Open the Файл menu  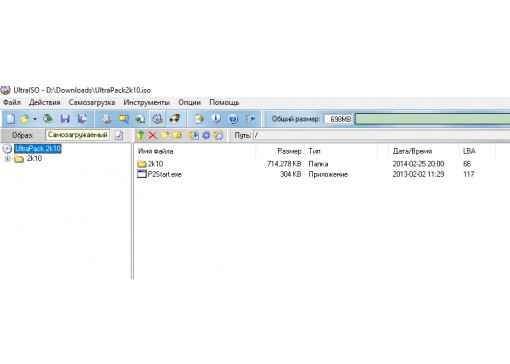point(12,102)
